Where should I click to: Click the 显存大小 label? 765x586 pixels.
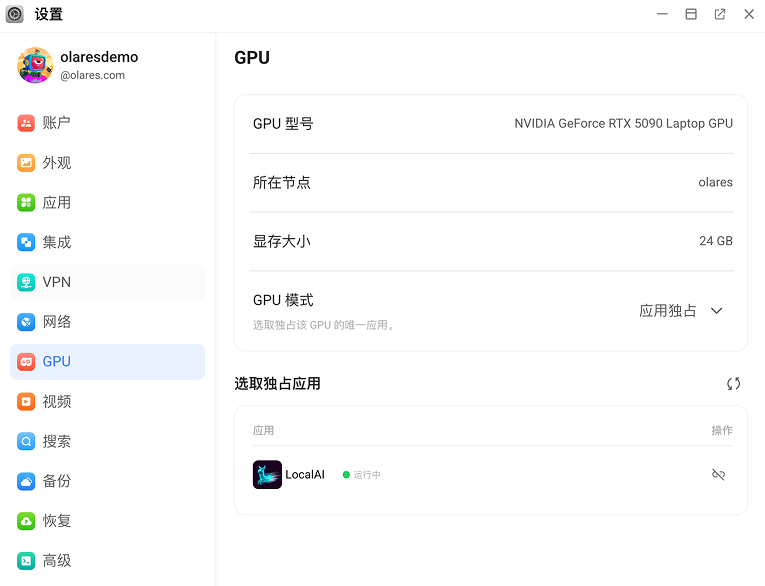click(282, 241)
